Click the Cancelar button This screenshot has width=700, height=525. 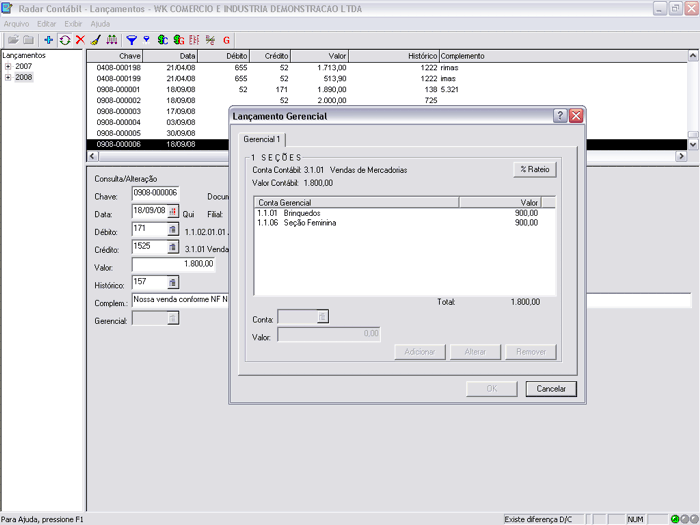click(552, 389)
